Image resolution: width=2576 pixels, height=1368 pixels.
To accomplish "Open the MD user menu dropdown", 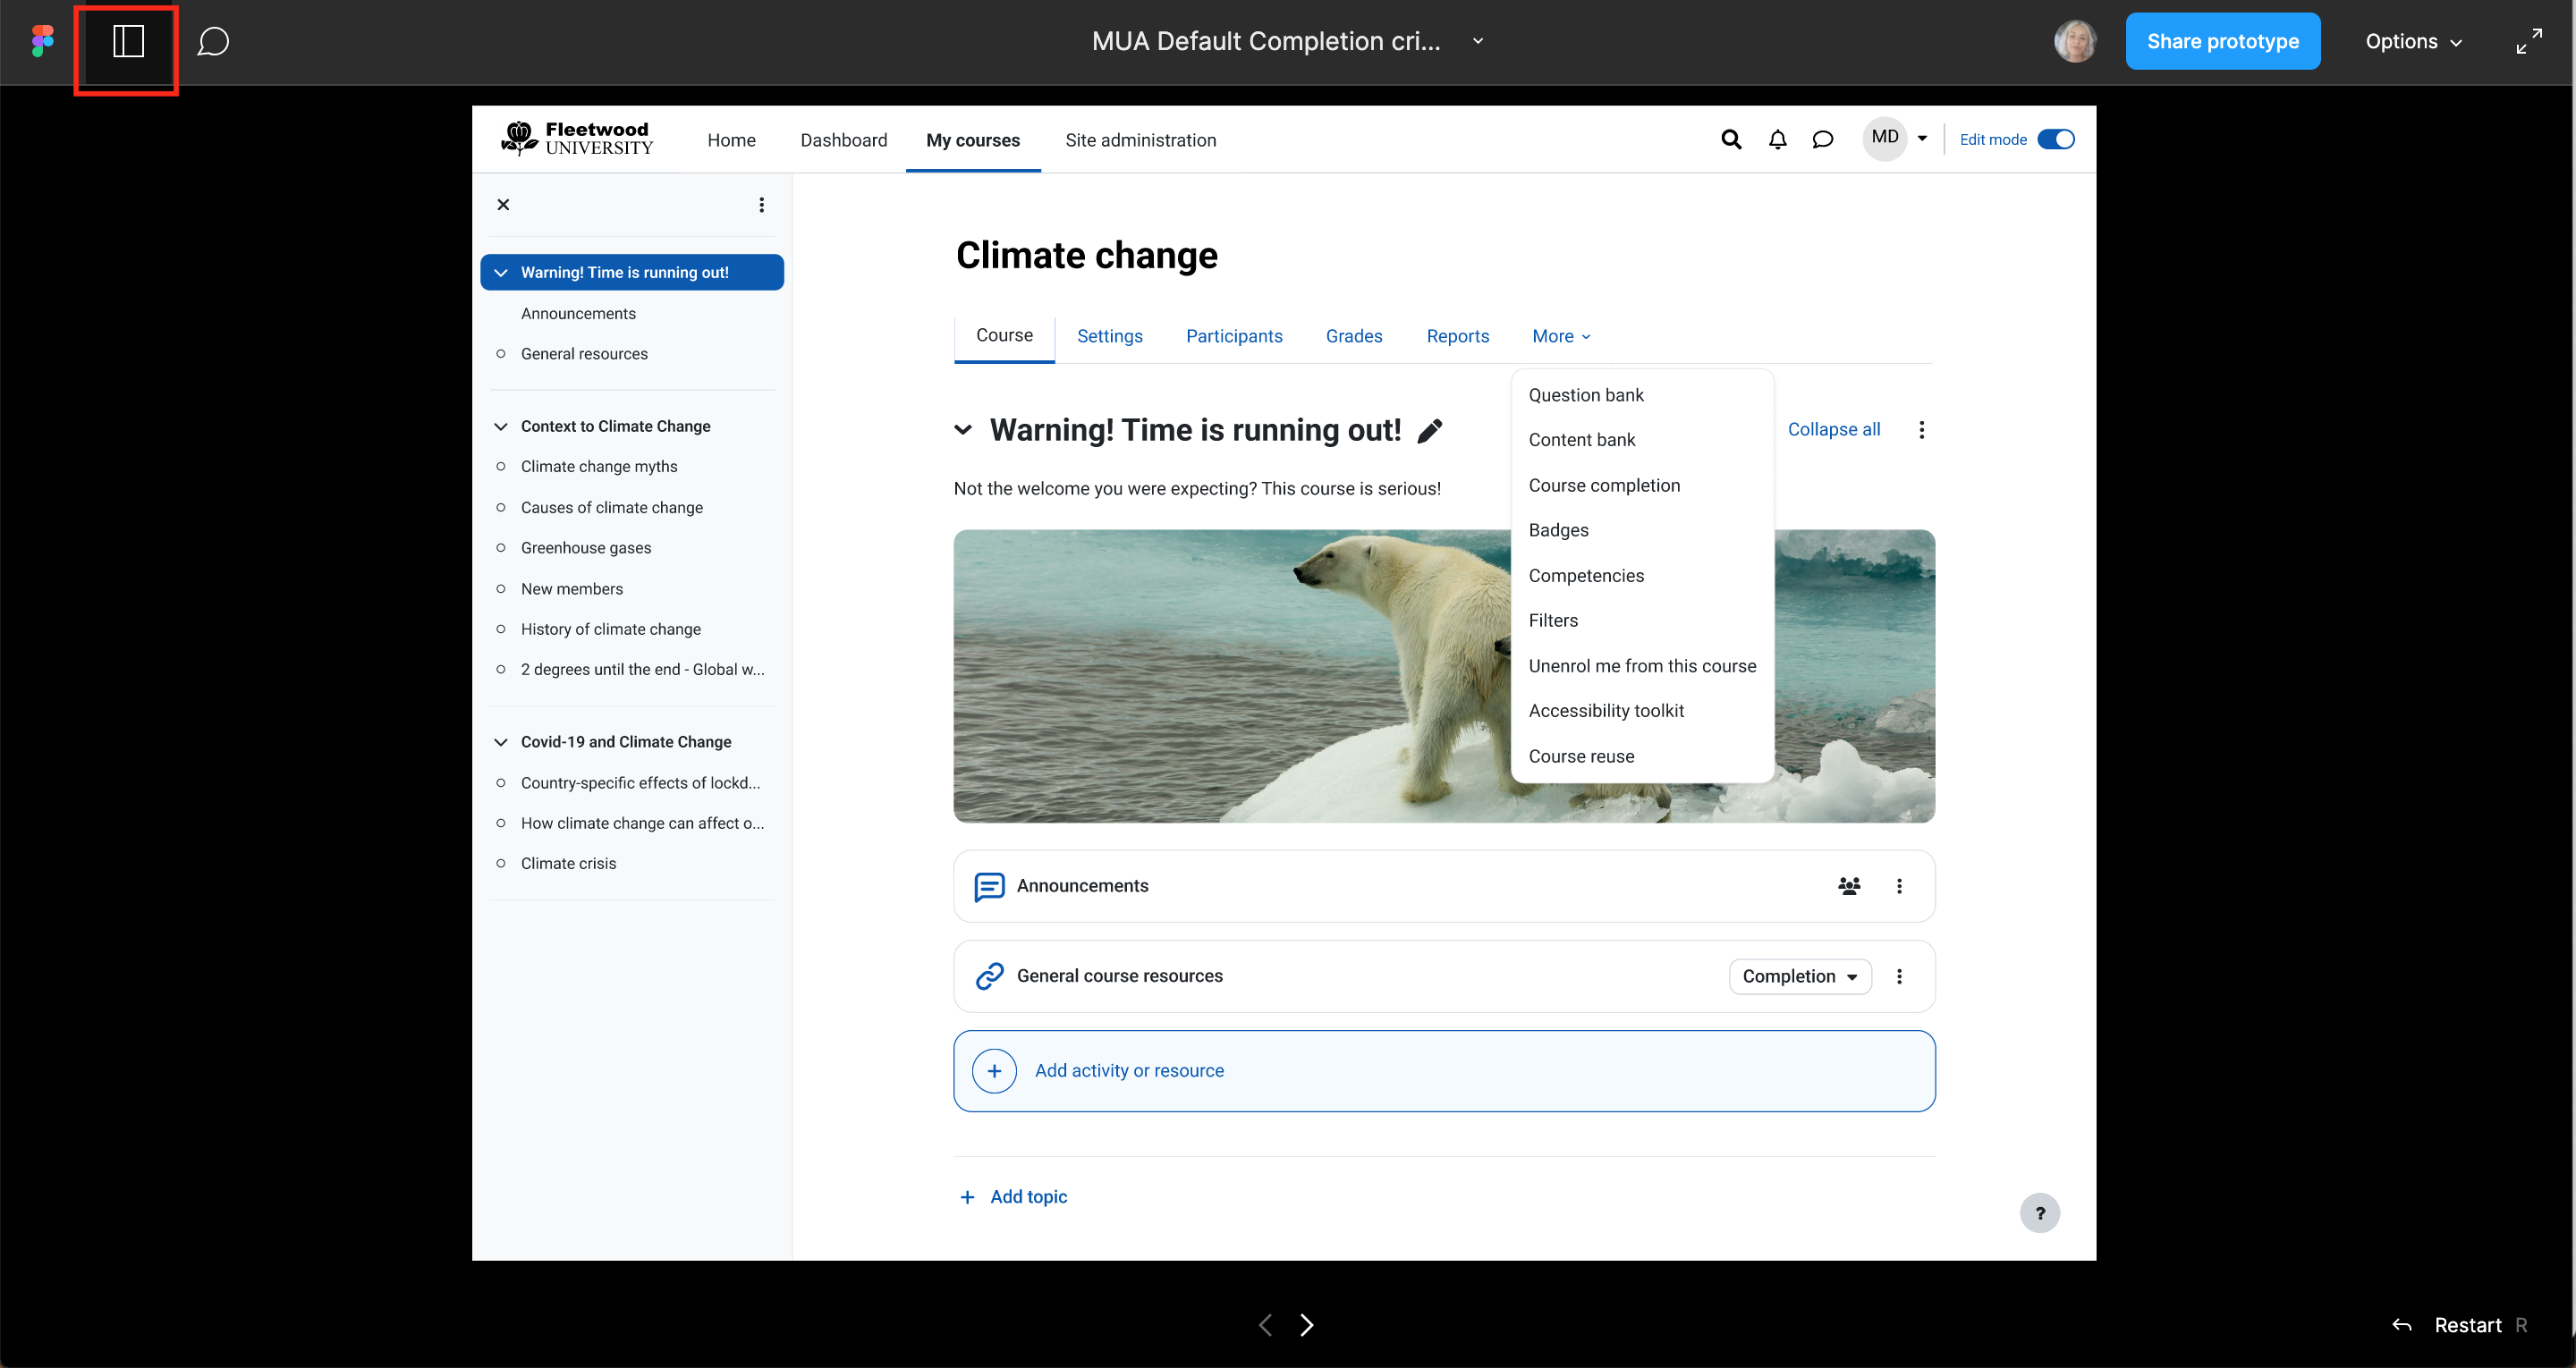I will 1896,138.
